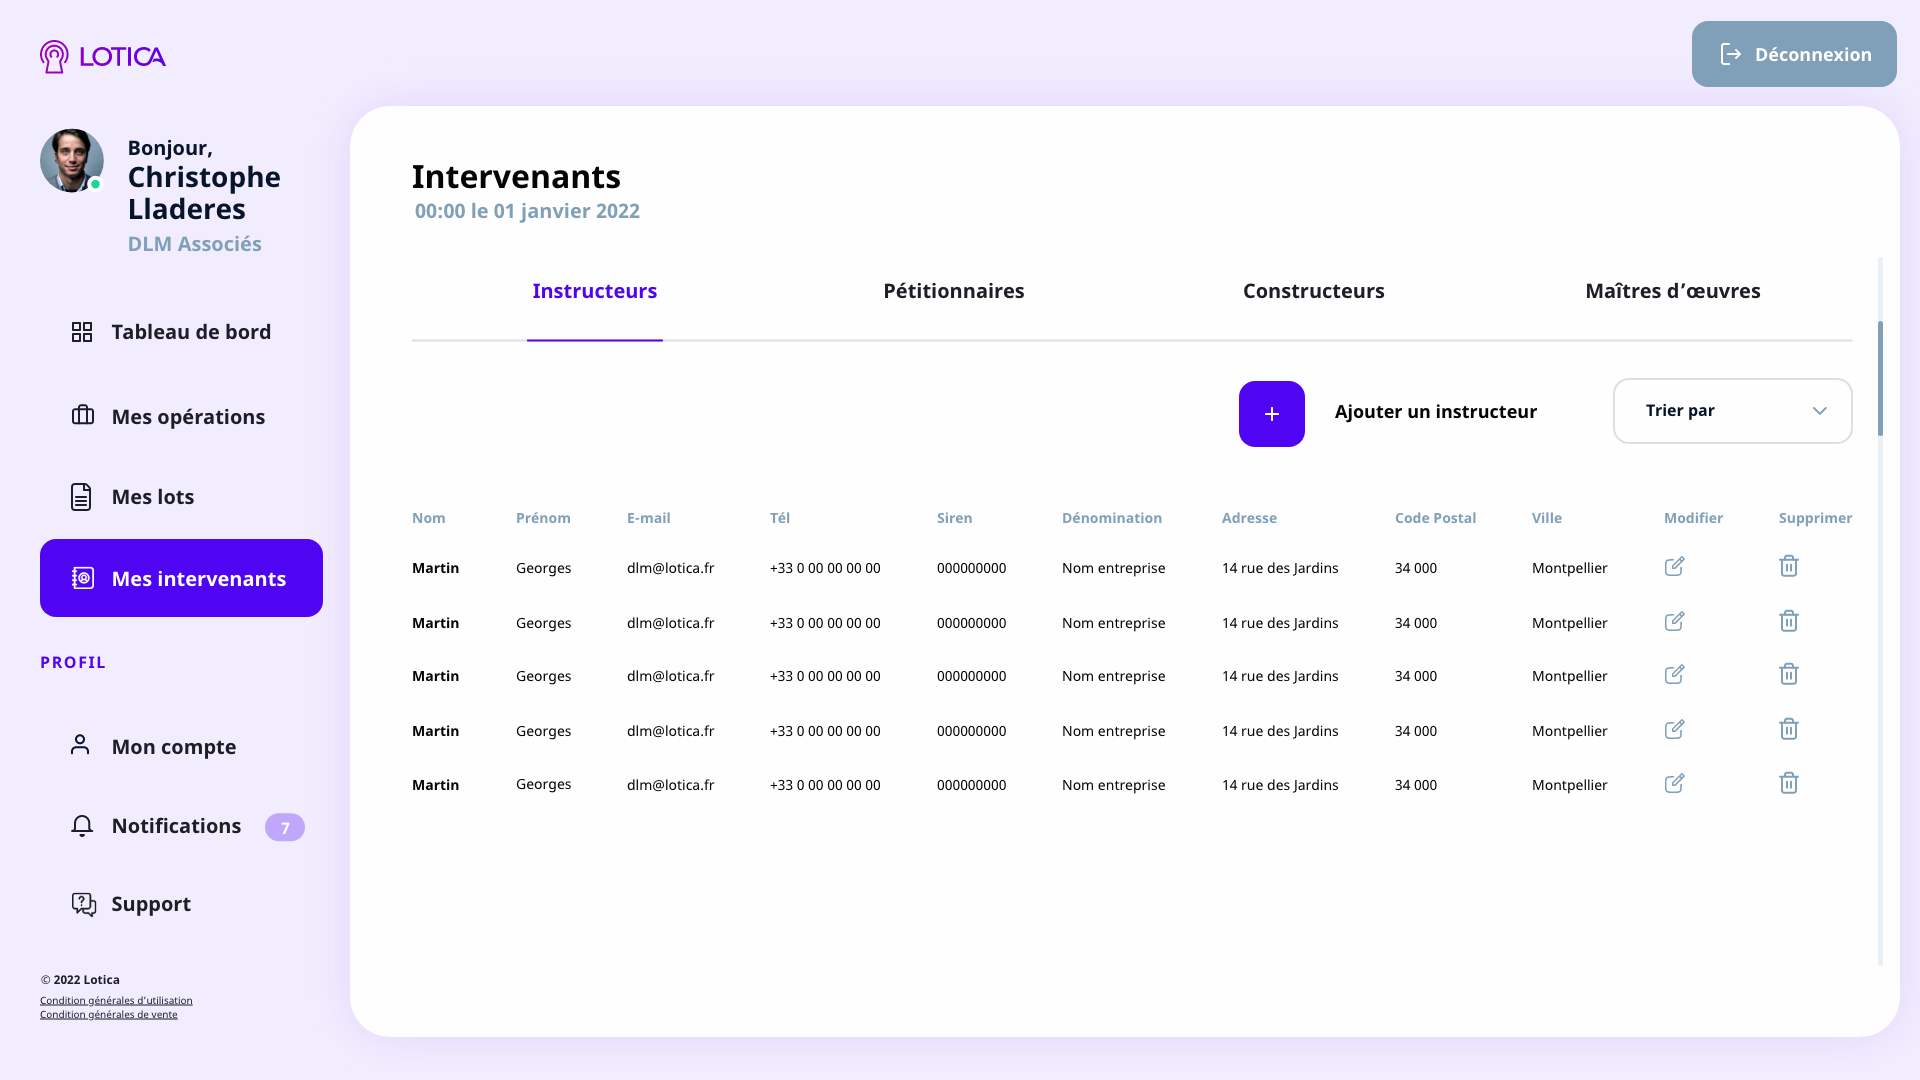Click the chevron arrow in Trier par
This screenshot has width=1920, height=1080.
click(x=1819, y=411)
